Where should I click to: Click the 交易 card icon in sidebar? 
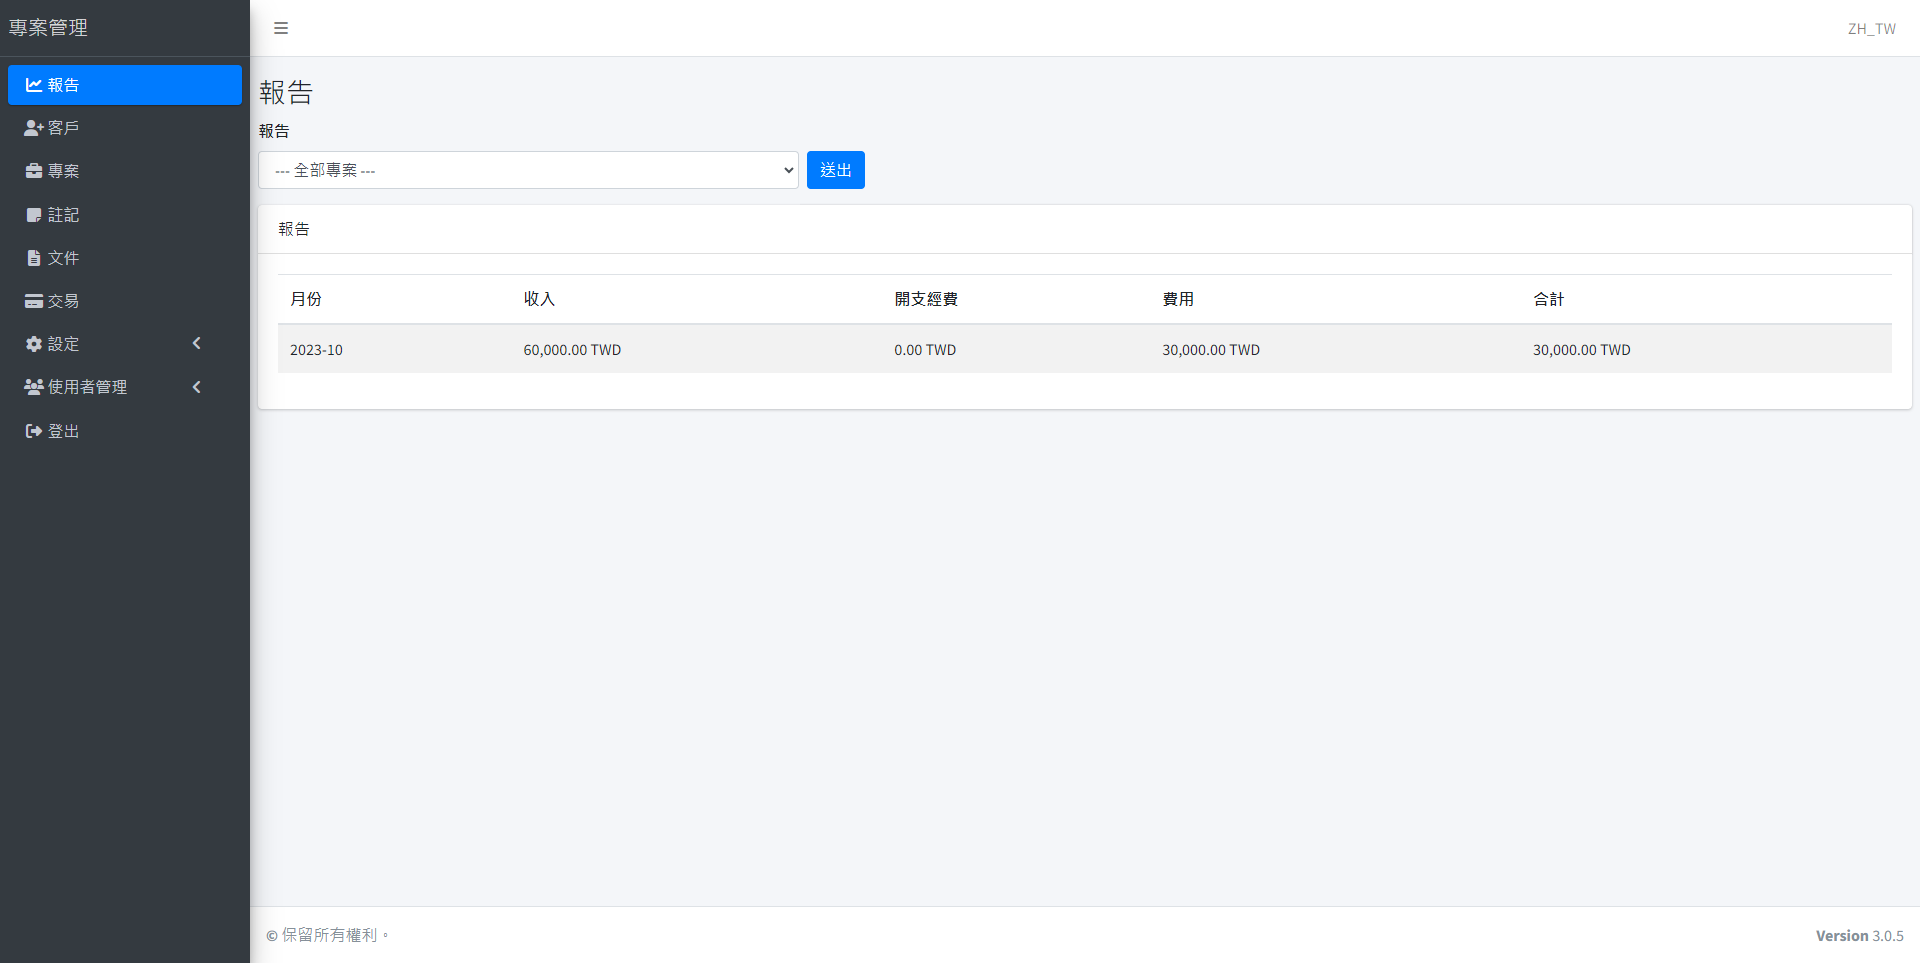(x=33, y=300)
